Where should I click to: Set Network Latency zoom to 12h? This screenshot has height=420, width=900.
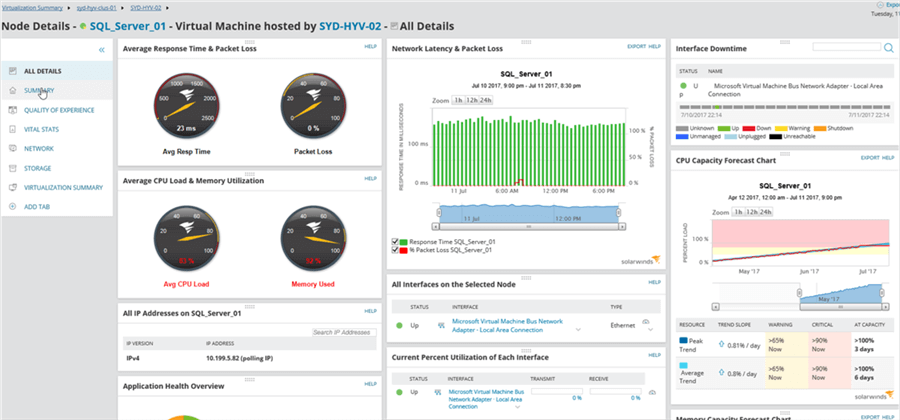[472, 100]
